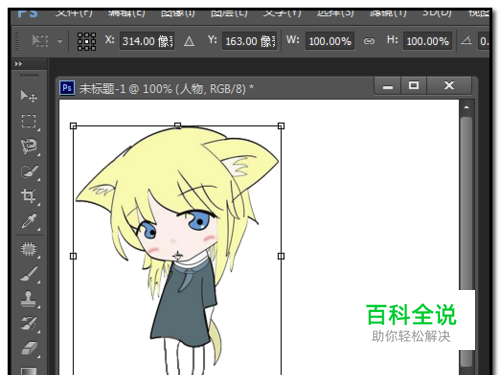Open the 滤镜(T) menu

click(388, 13)
